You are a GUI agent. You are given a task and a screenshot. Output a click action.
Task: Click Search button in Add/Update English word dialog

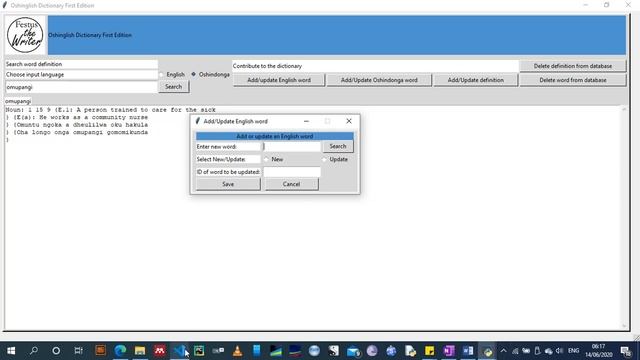click(x=338, y=146)
